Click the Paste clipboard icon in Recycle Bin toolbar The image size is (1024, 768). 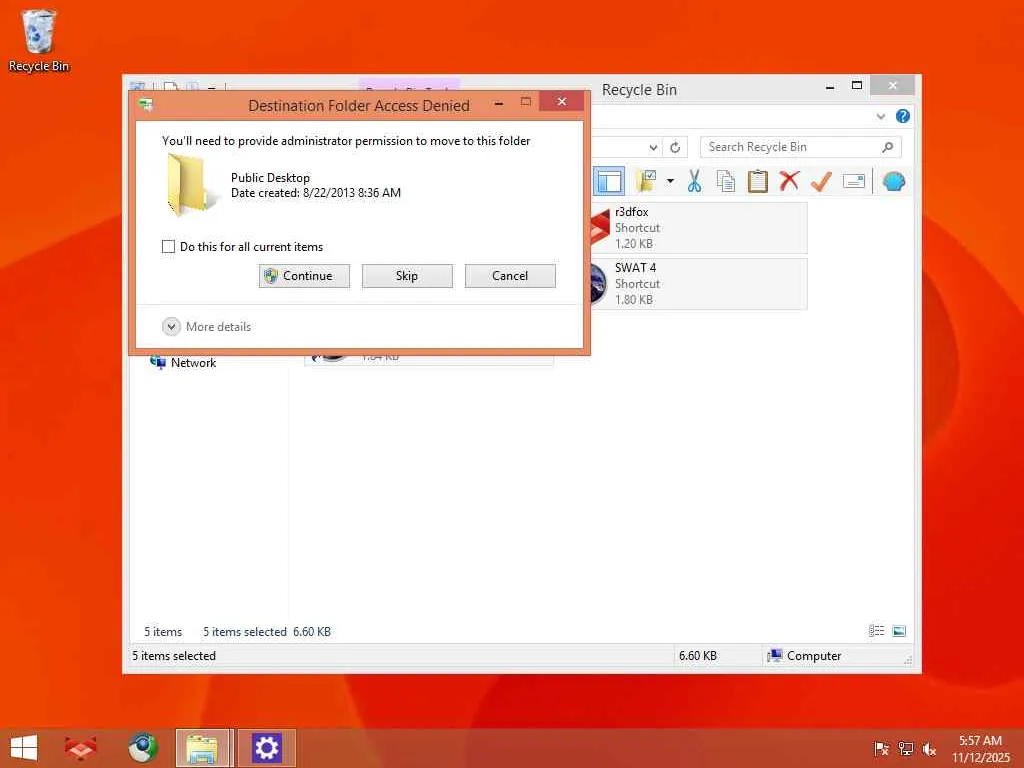(758, 181)
